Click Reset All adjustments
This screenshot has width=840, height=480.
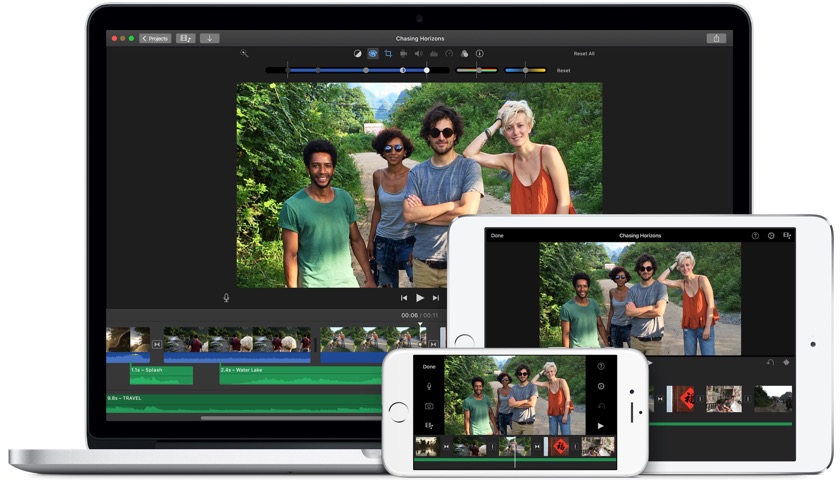point(583,53)
